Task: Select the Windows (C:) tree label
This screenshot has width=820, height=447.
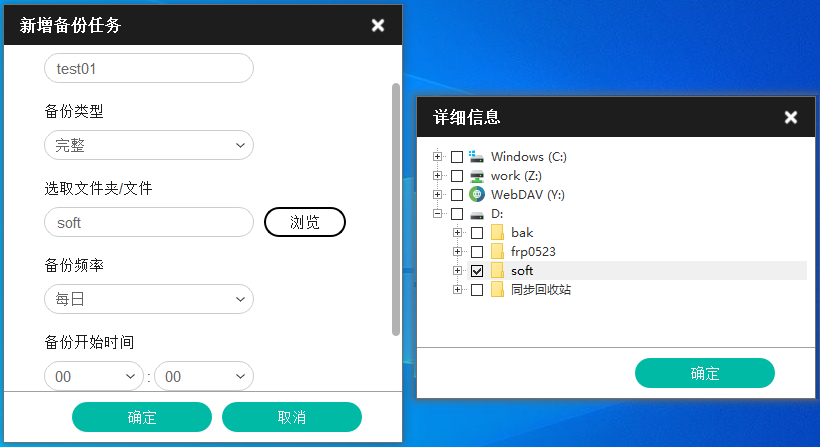Action: tap(529, 157)
